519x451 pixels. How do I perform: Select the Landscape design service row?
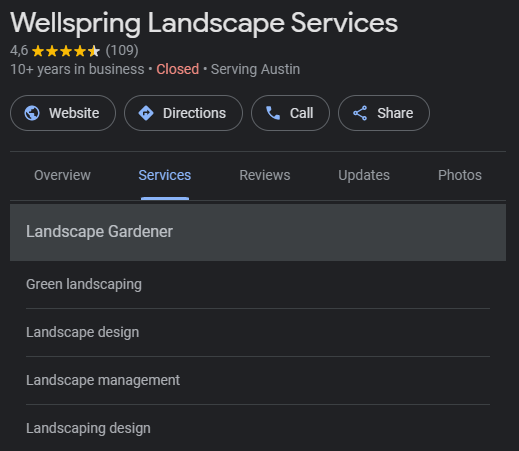click(x=258, y=333)
